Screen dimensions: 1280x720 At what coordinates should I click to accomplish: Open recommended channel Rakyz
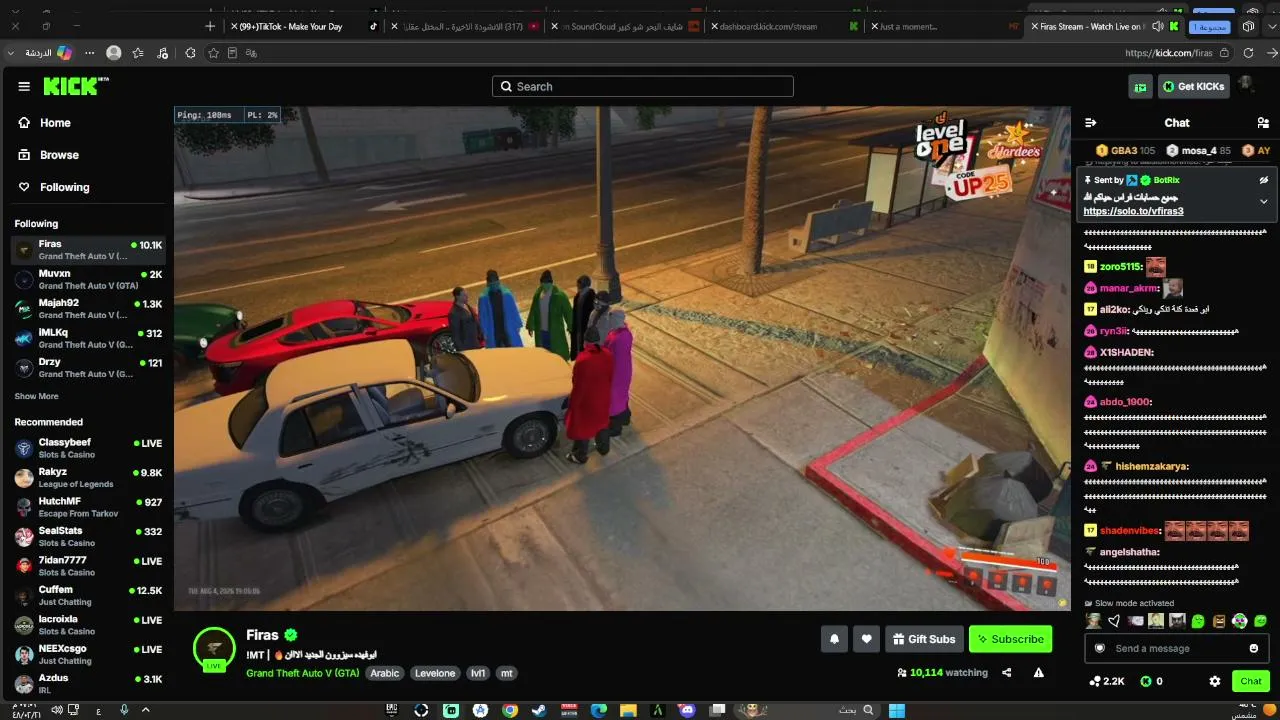(88, 478)
